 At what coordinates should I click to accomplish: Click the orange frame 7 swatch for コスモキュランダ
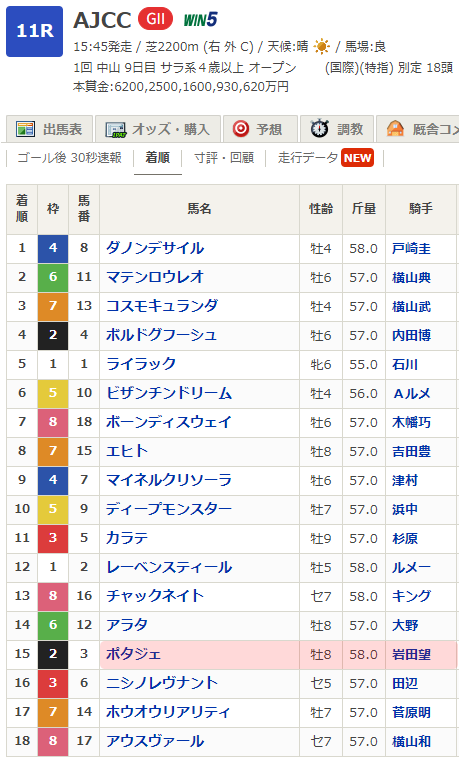[53, 306]
